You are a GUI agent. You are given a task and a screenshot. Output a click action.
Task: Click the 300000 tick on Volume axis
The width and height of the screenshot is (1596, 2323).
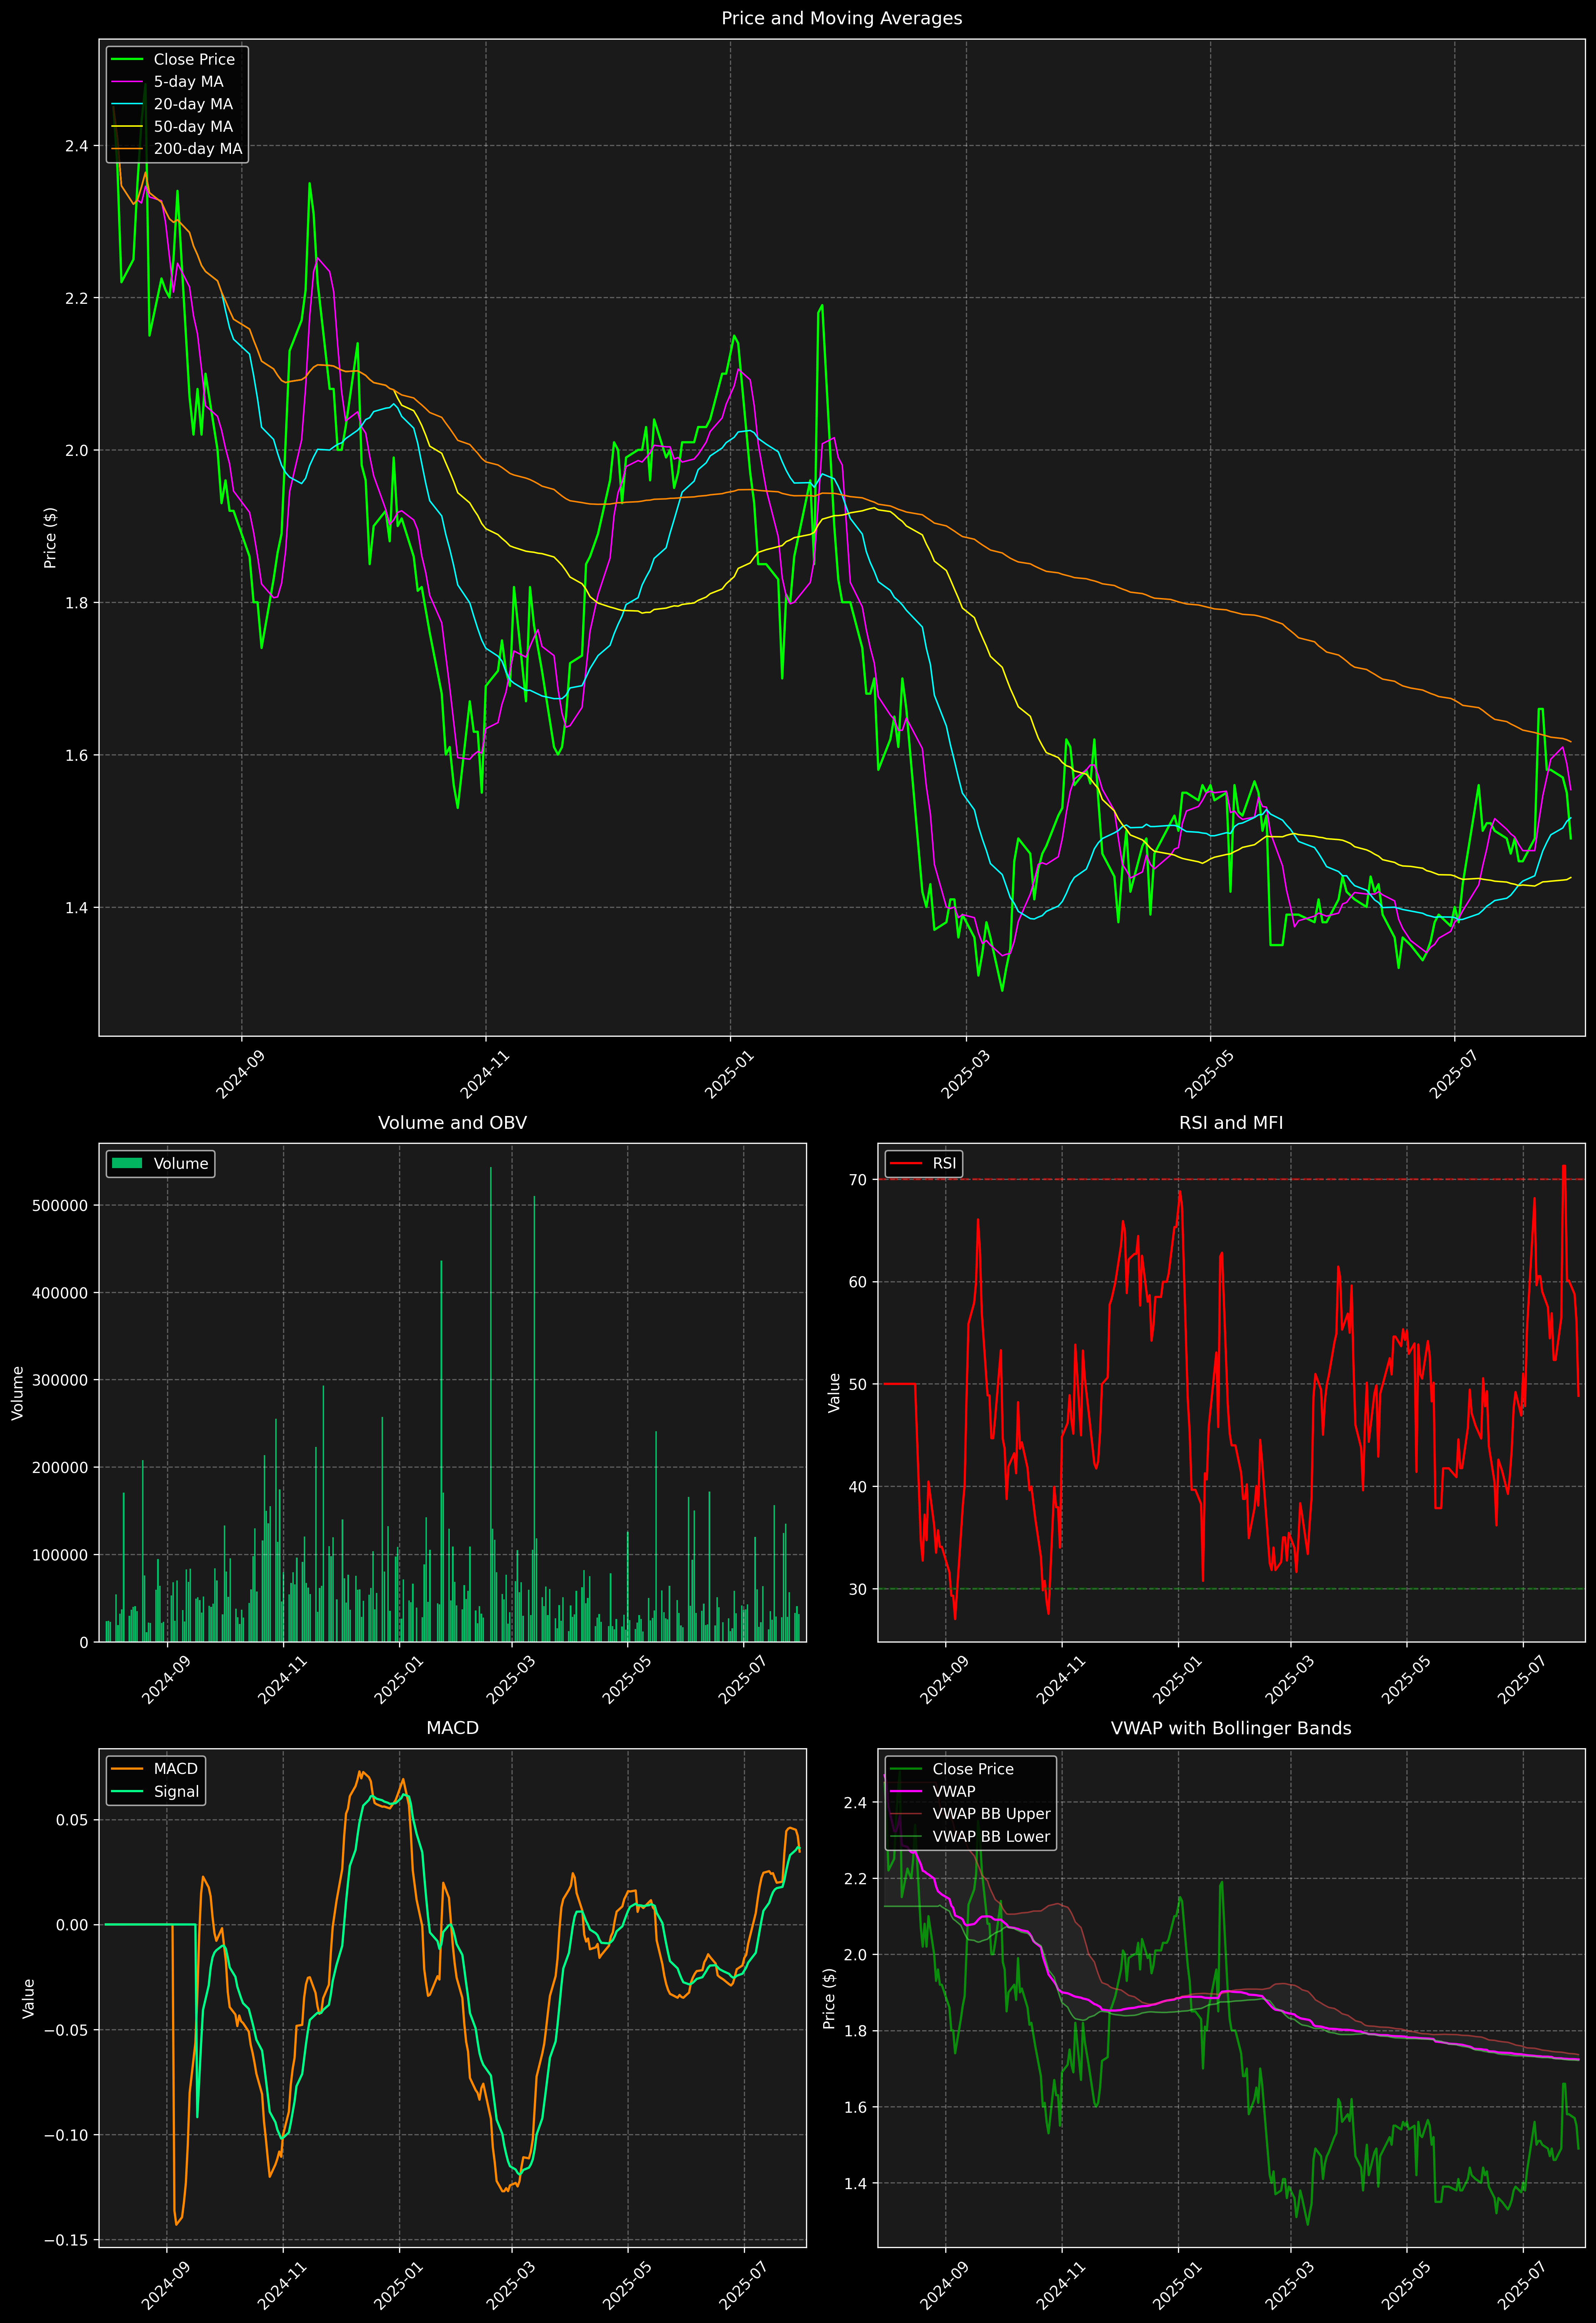(60, 1380)
